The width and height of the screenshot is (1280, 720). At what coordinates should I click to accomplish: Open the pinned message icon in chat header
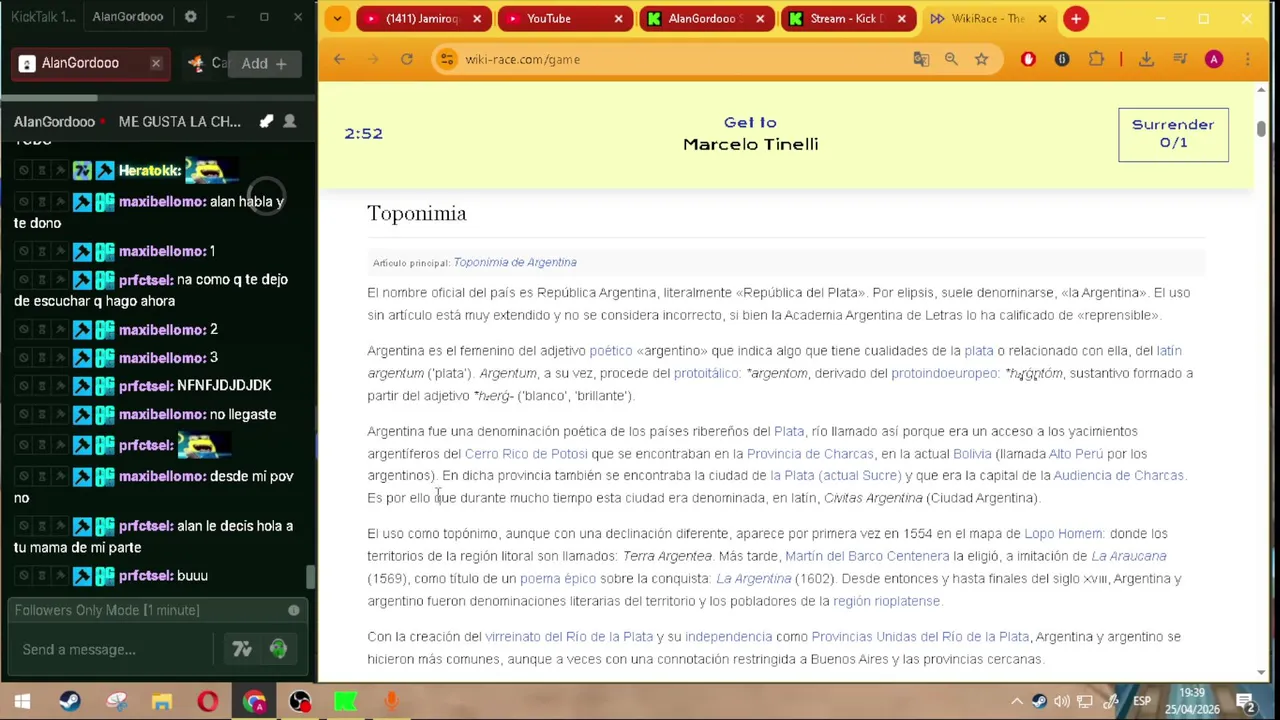tap(266, 121)
